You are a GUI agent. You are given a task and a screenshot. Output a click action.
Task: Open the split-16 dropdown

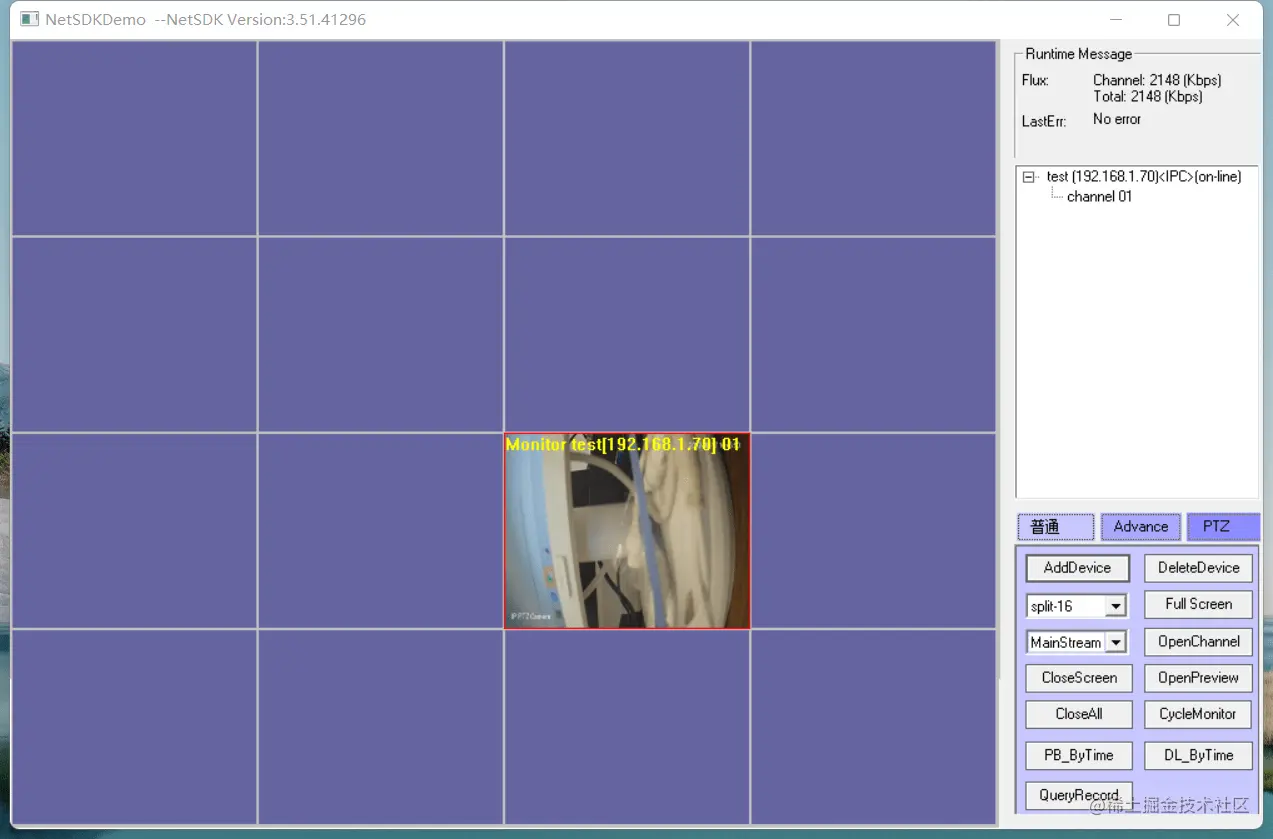tap(1116, 606)
